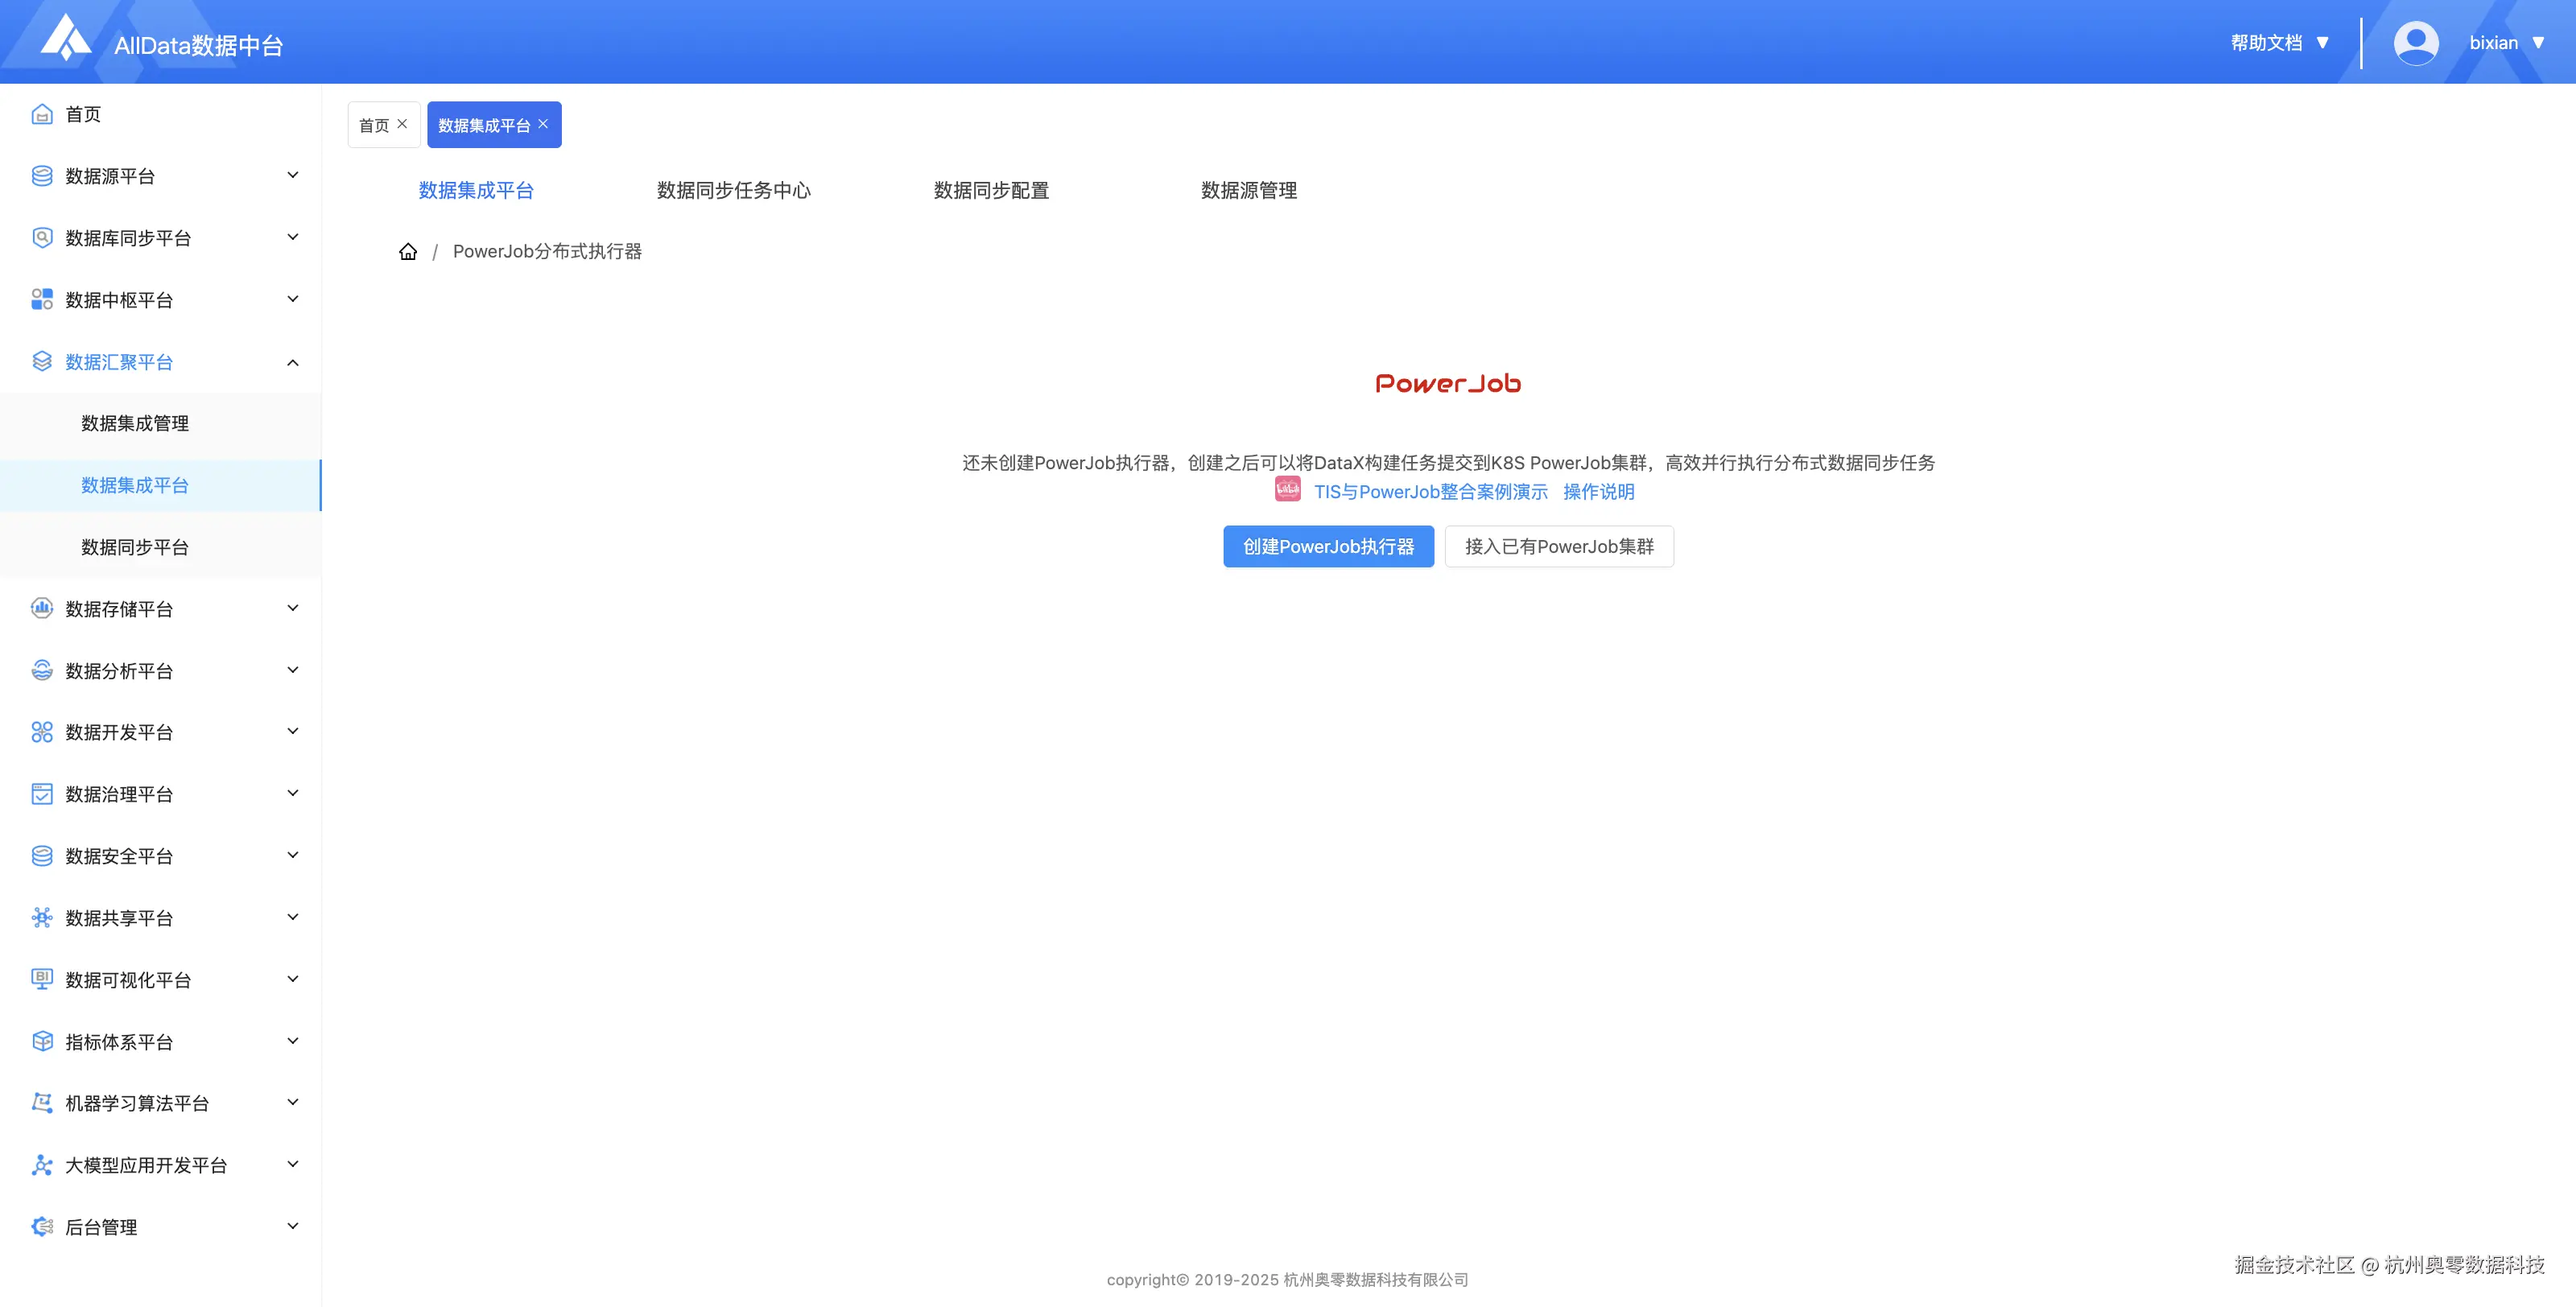Select 数据同步平台 in sidebar
Image resolution: width=2576 pixels, height=1307 pixels.
(135, 547)
